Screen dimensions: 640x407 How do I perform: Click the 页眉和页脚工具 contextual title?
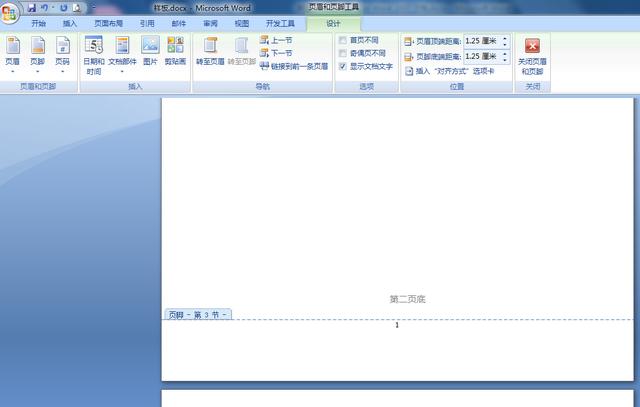pyautogui.click(x=333, y=7)
